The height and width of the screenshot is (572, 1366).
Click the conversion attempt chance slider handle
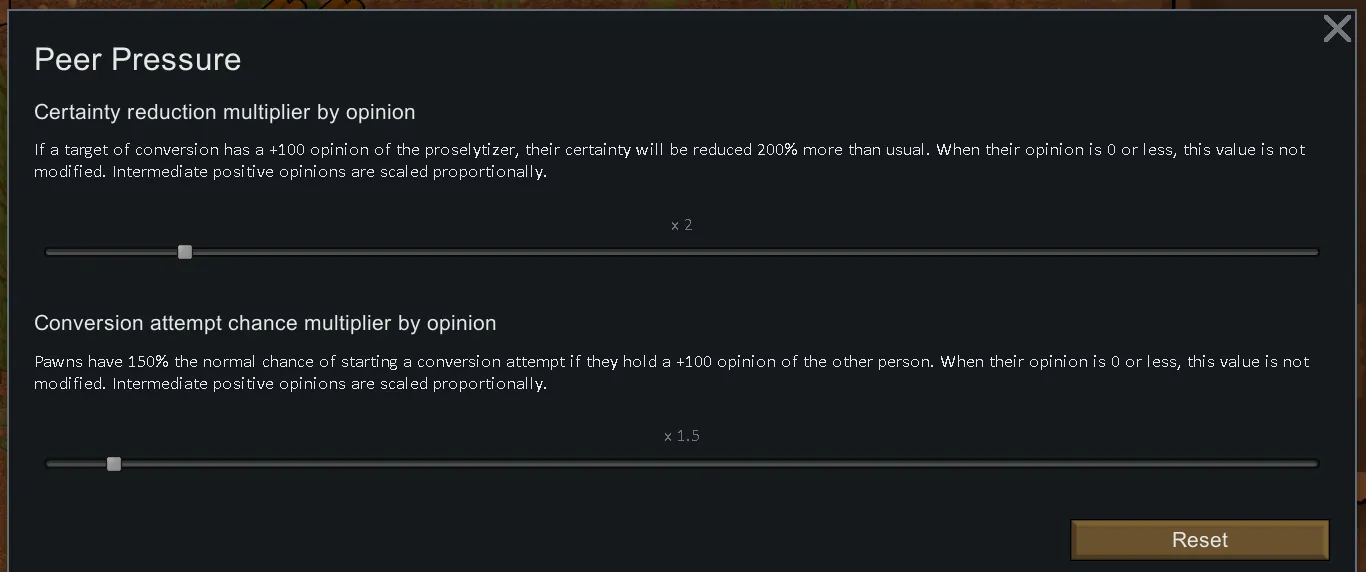point(114,464)
